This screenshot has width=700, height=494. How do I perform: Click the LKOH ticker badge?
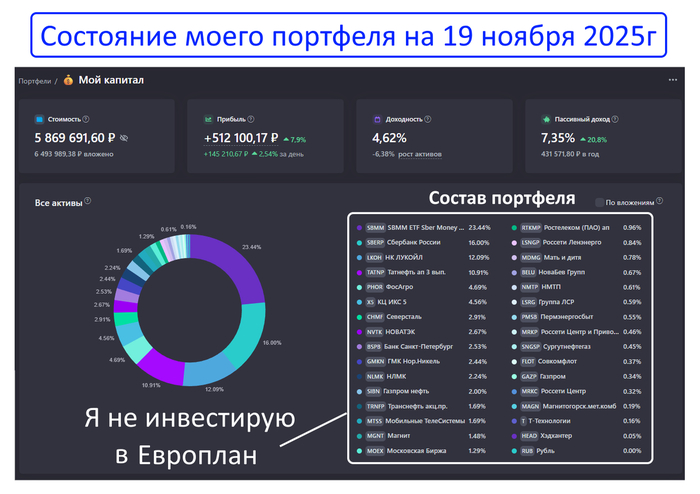(374, 258)
